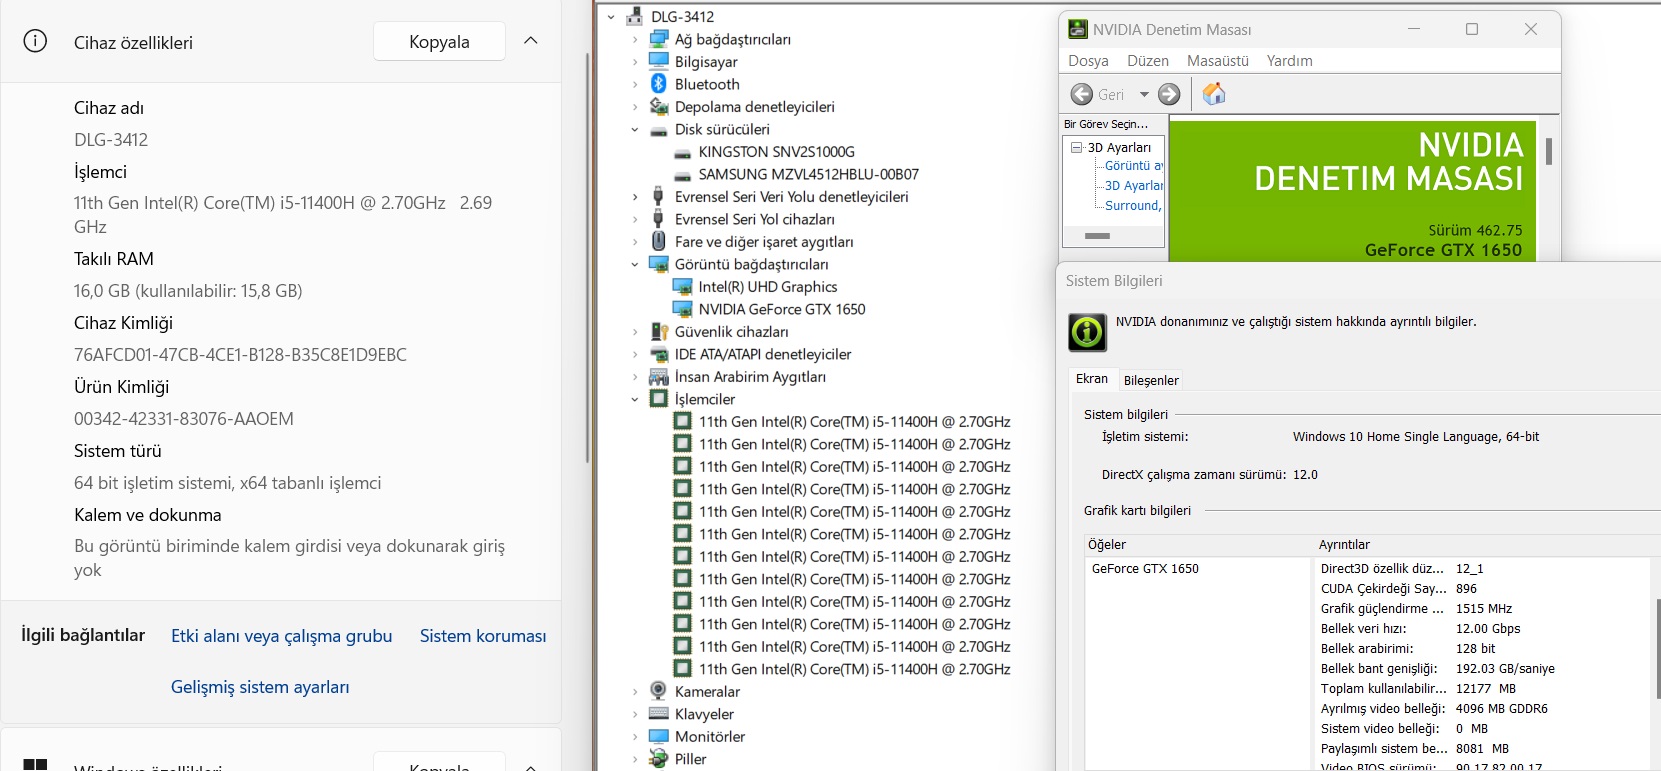Collapse 3D Ayarları tree in NVIDIA panel

tap(1077, 147)
